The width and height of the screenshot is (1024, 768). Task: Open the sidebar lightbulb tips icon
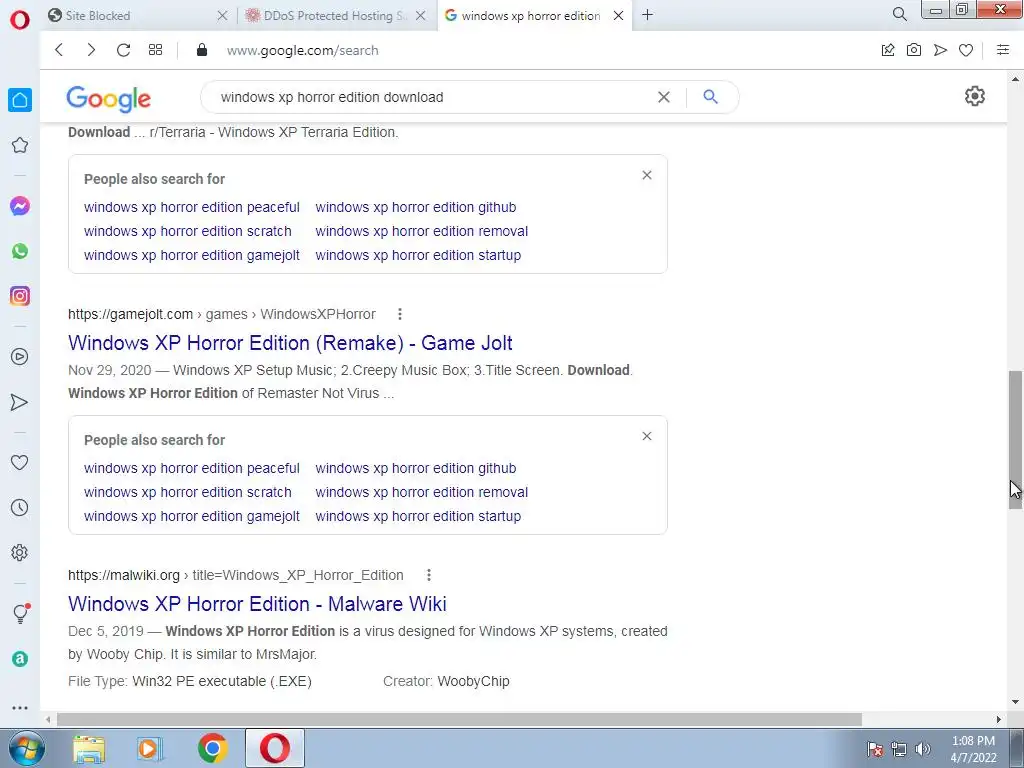coord(20,613)
